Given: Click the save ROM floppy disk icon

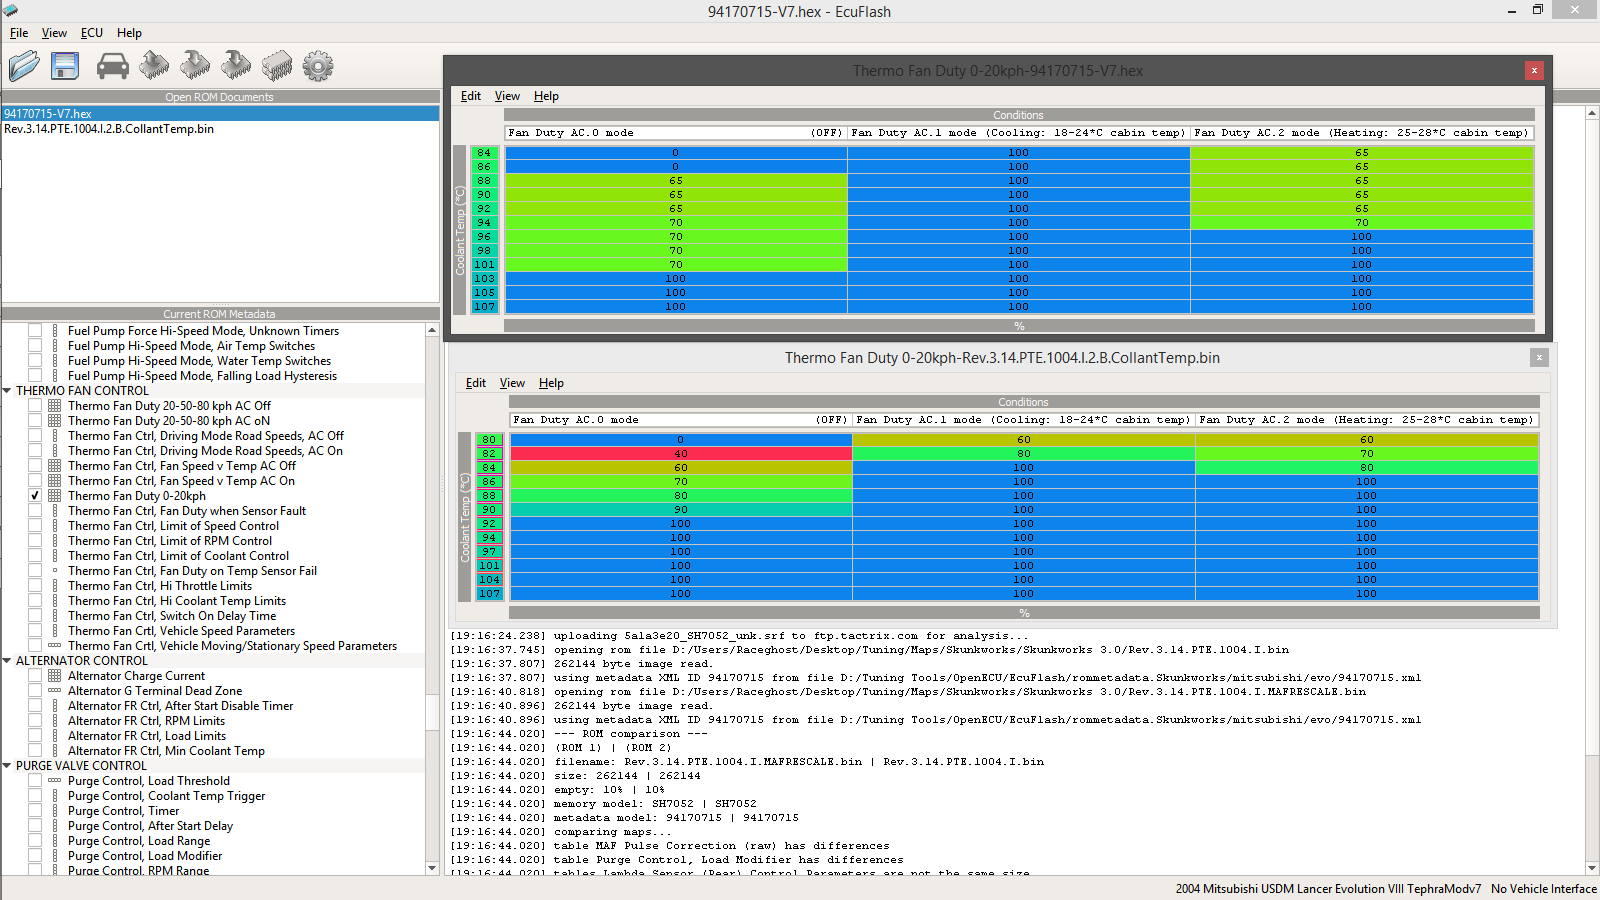Looking at the screenshot, I should (65, 66).
